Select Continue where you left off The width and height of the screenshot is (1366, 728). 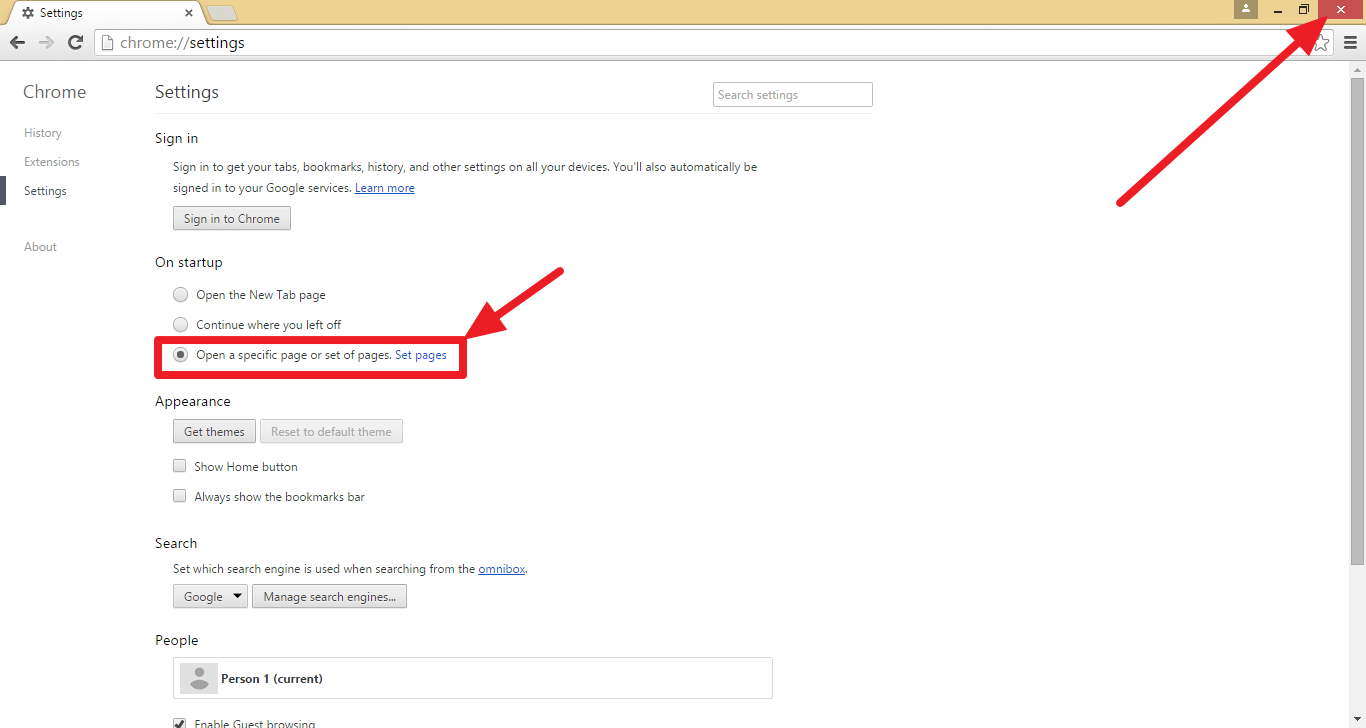[x=180, y=325]
